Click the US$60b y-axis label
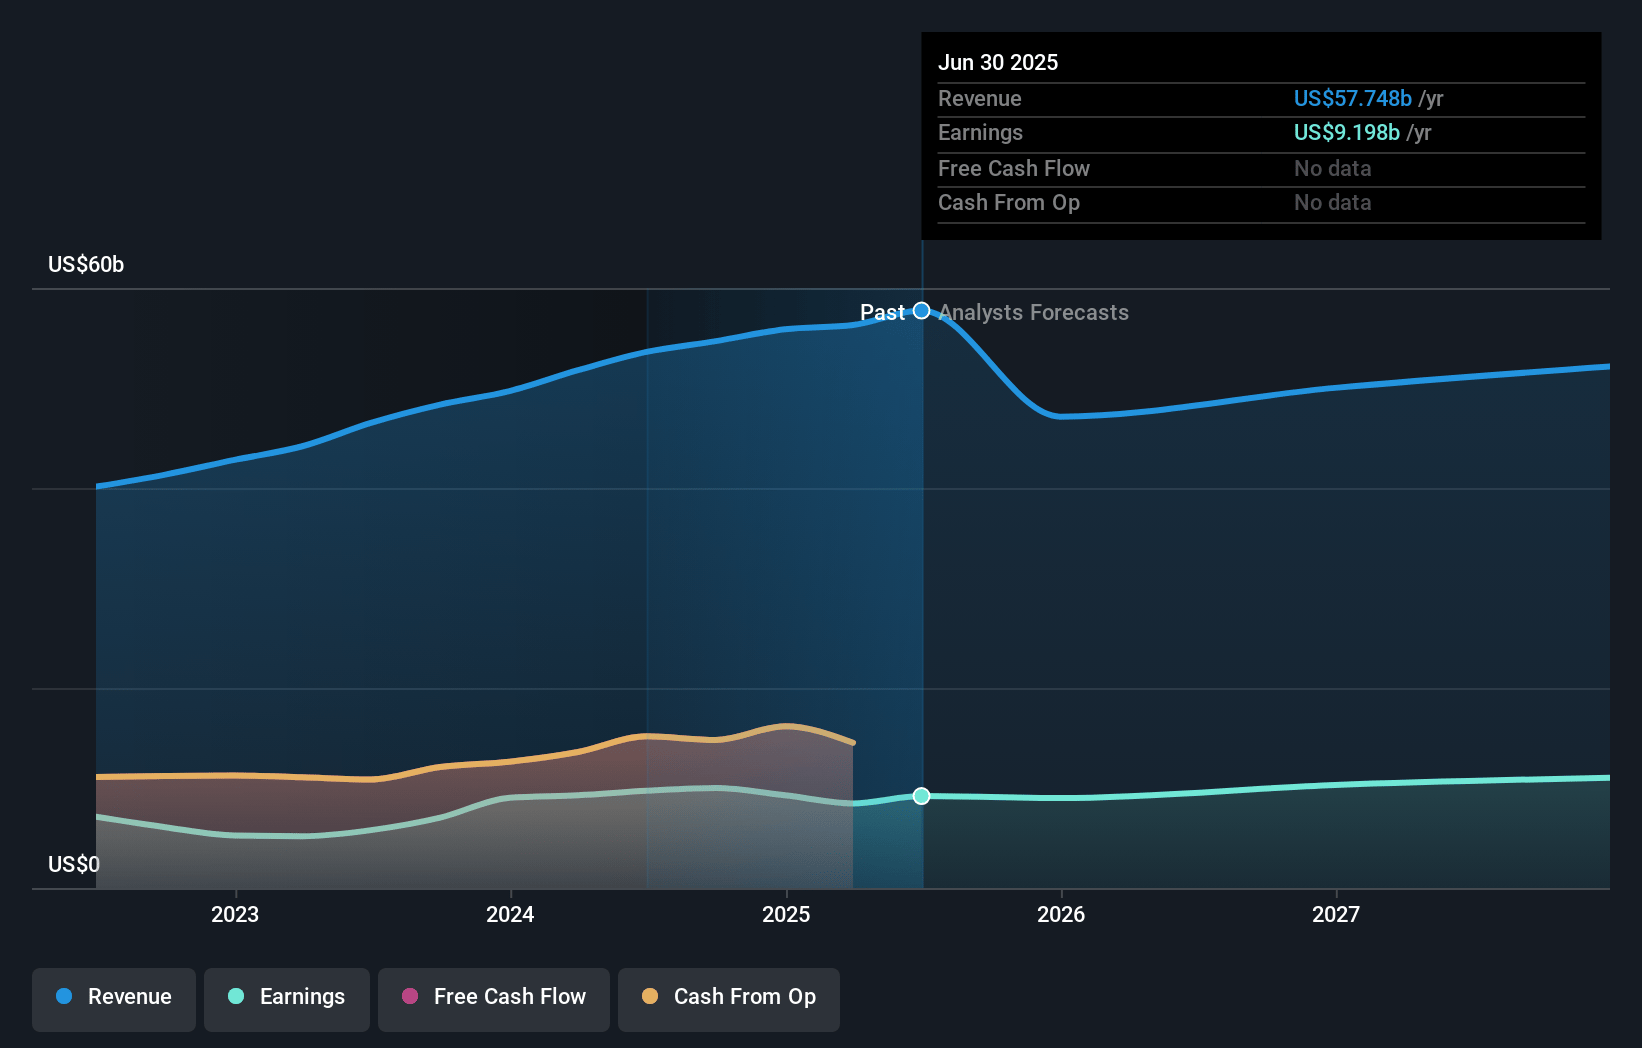 point(86,264)
